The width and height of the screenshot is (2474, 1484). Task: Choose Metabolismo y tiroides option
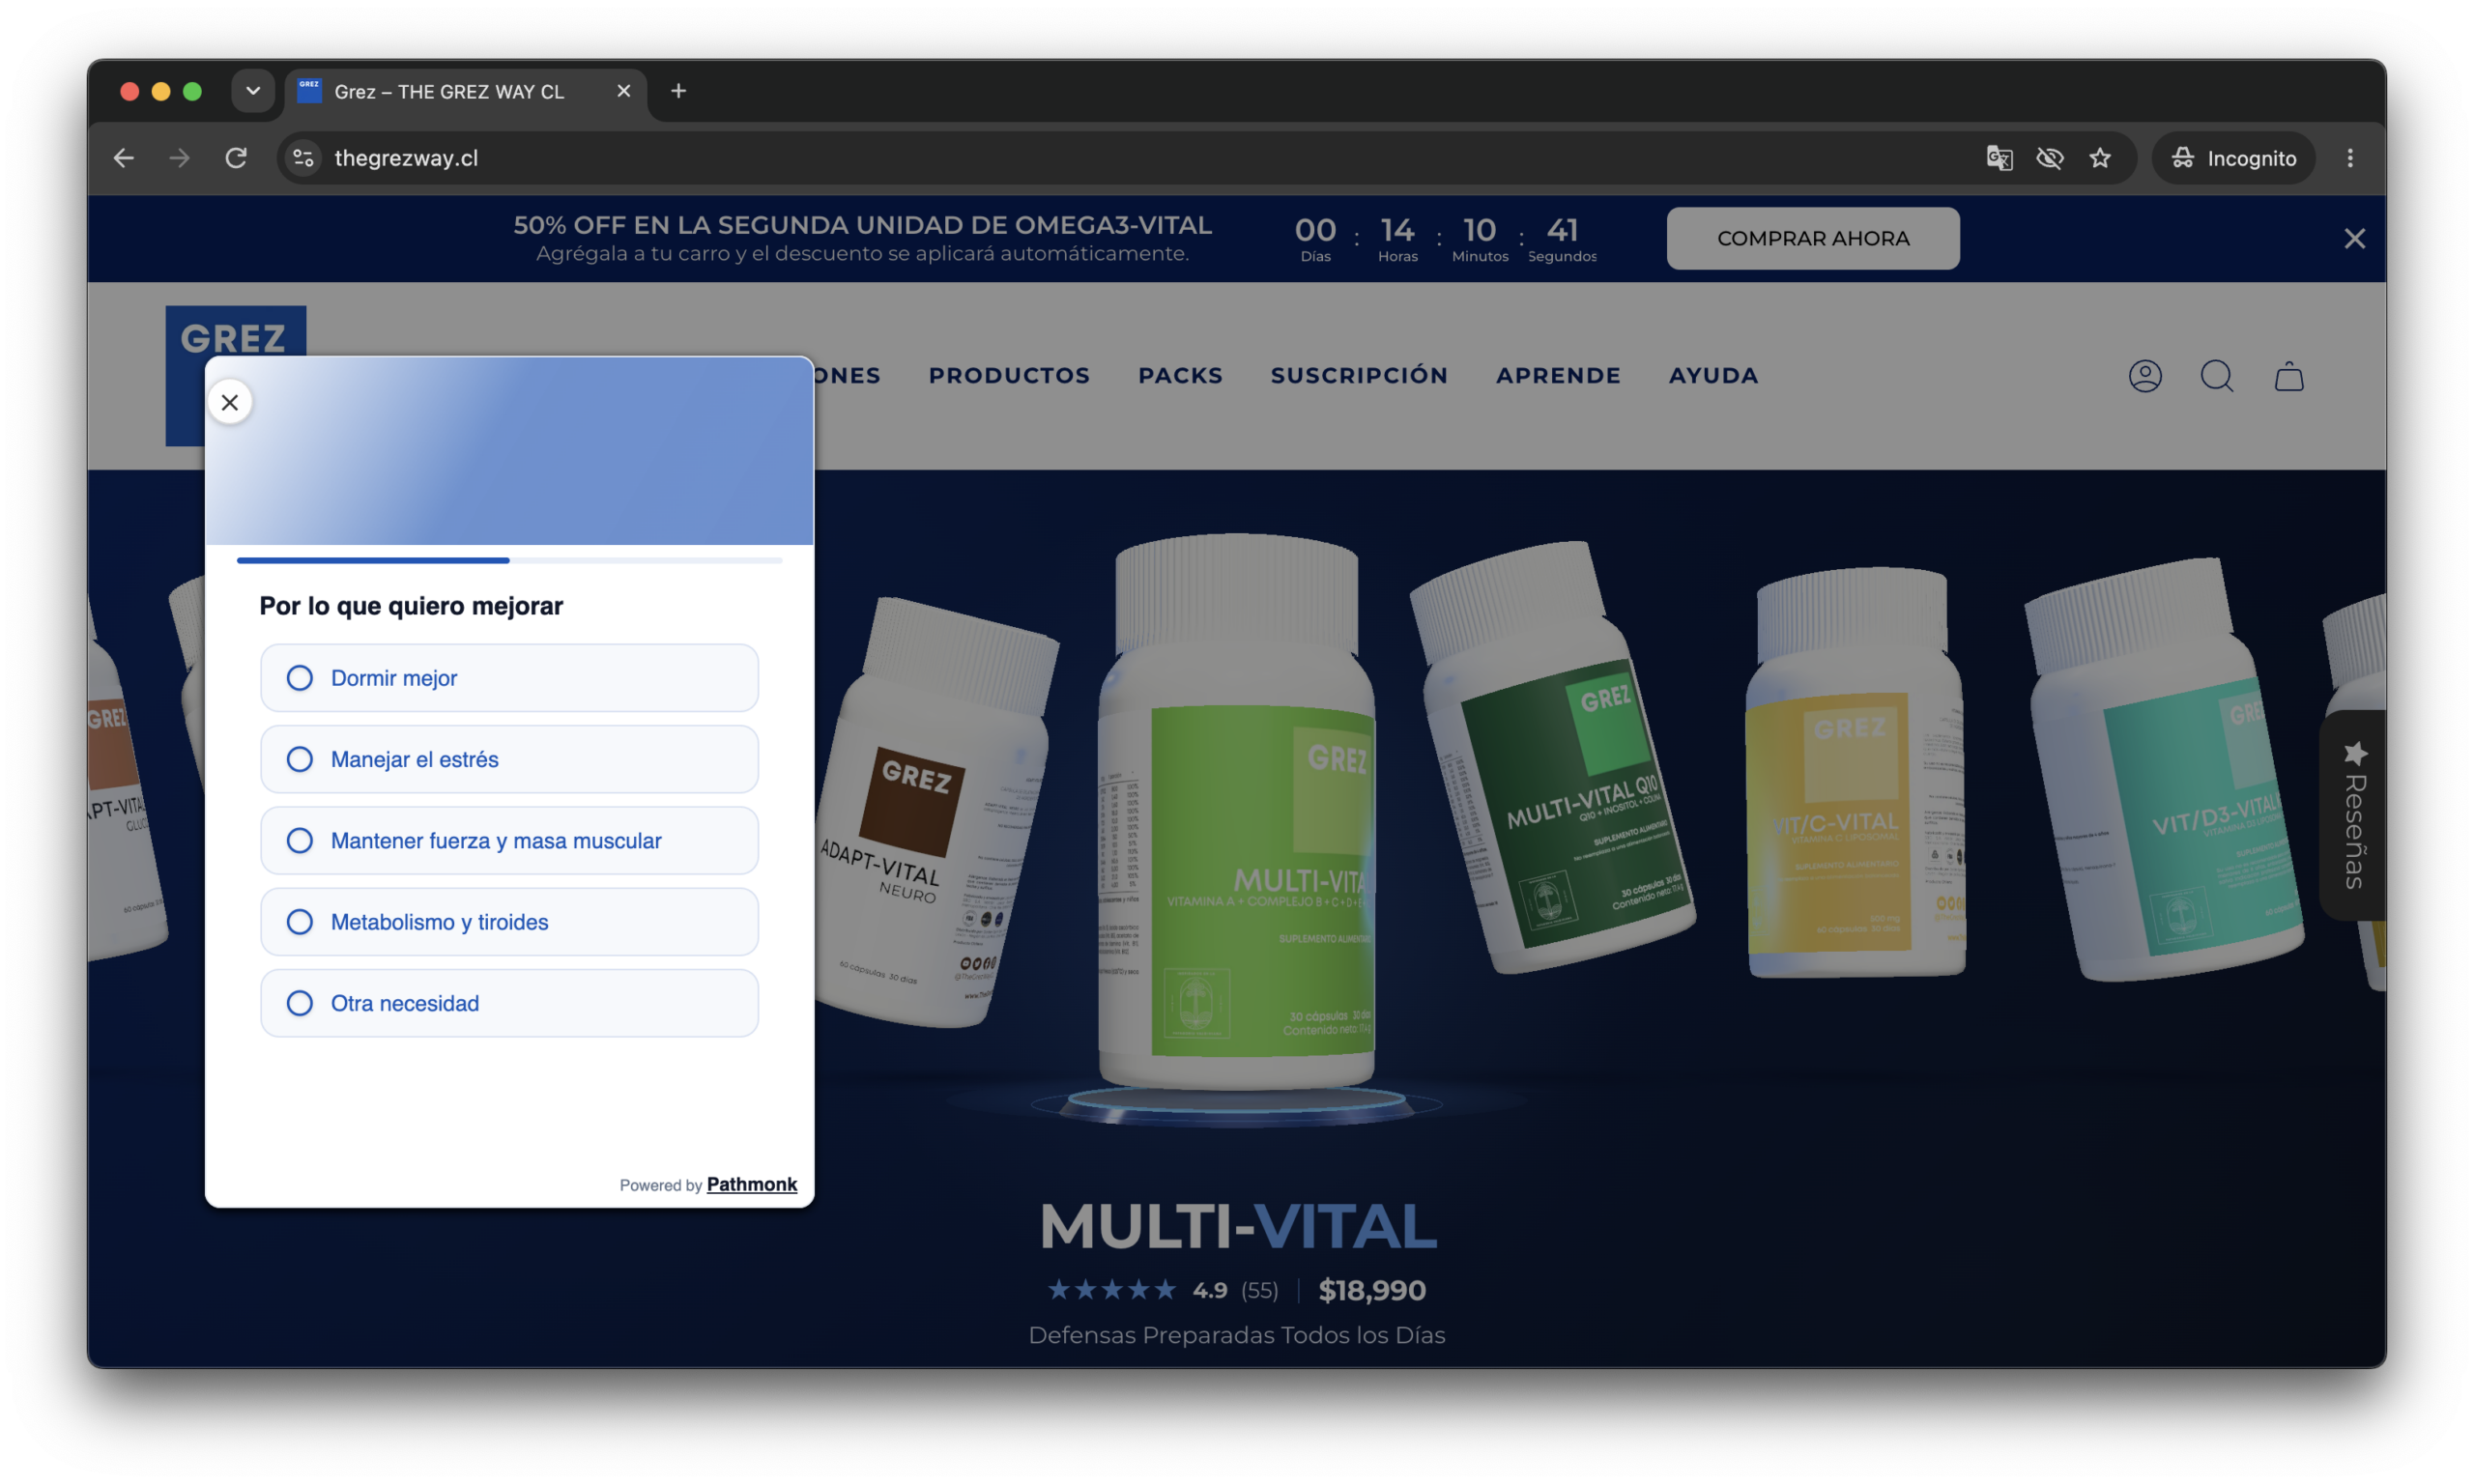[509, 922]
